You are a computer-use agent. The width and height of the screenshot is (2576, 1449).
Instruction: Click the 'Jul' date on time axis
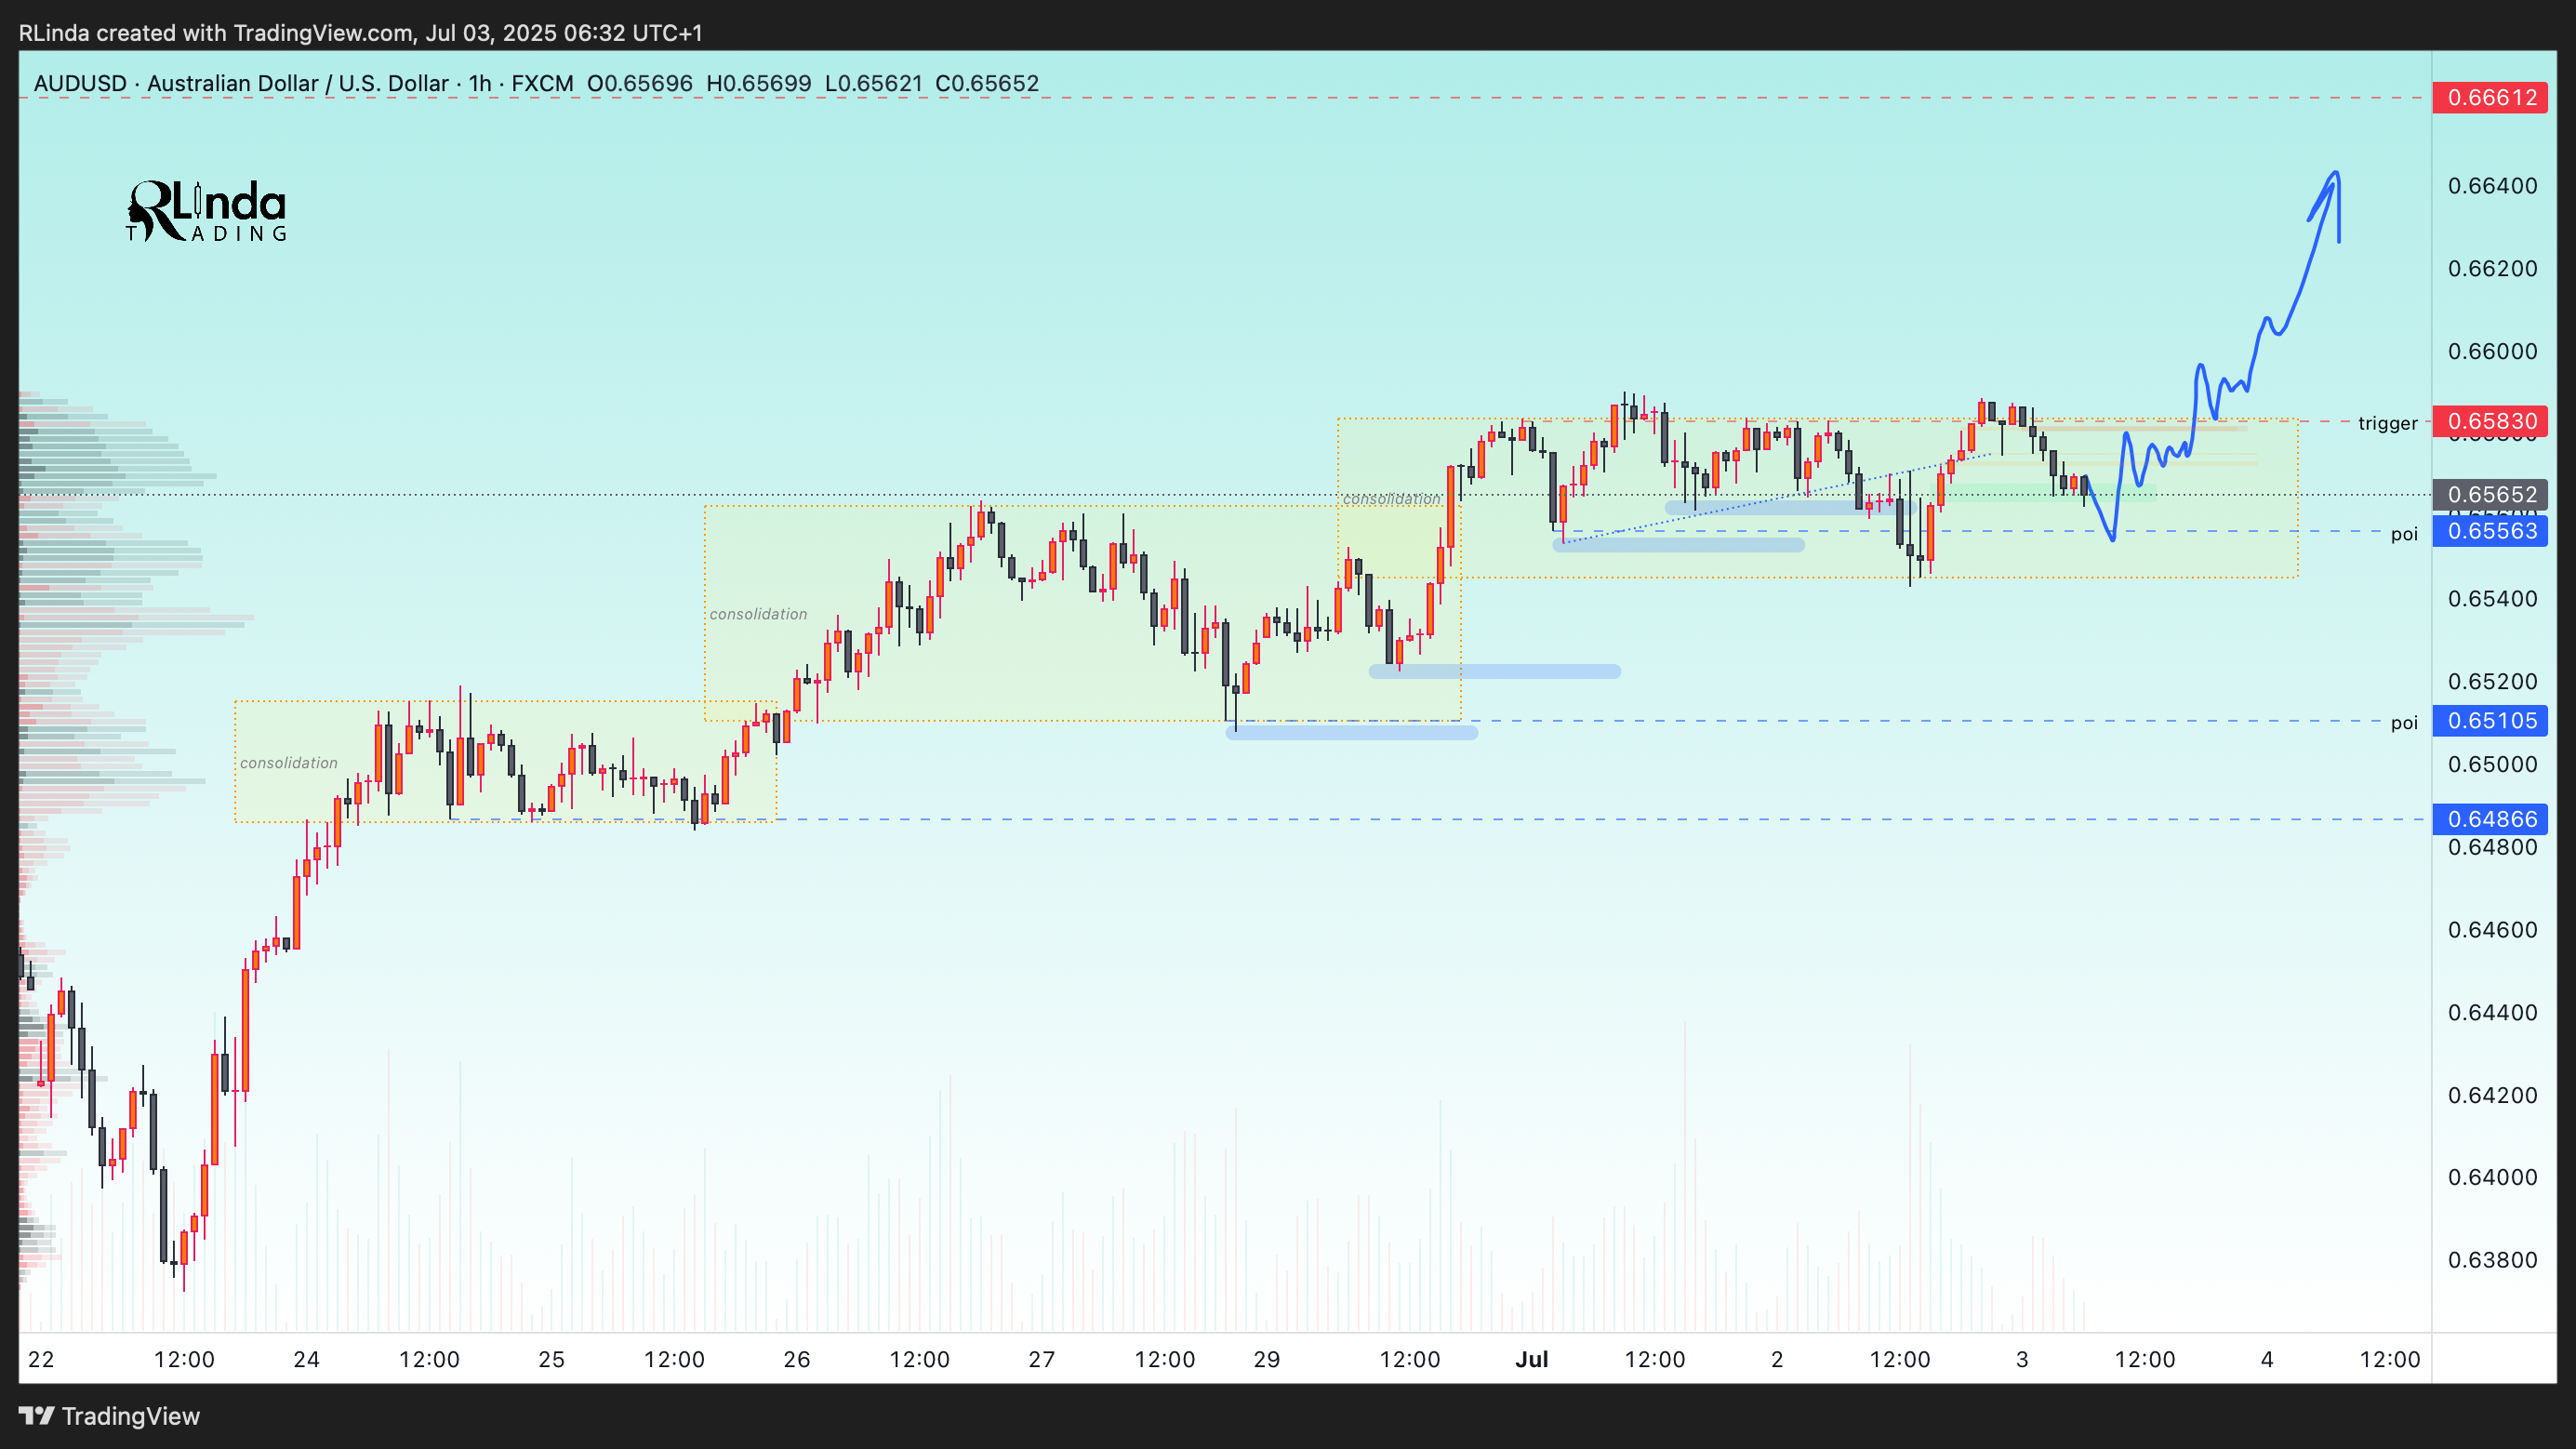(1532, 1360)
